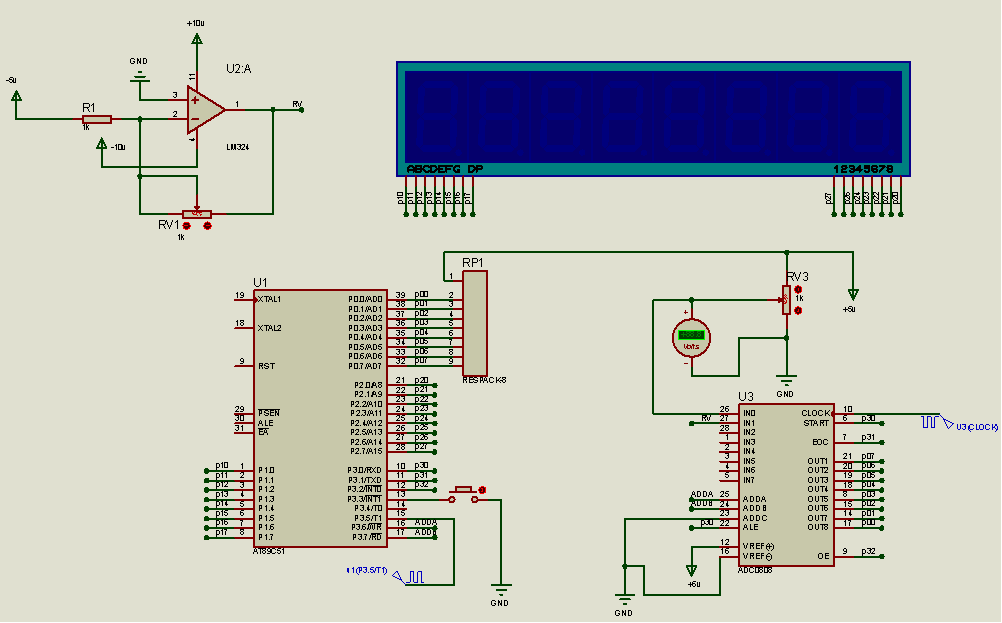Click the U1 reference label above microcontroller

click(261, 282)
